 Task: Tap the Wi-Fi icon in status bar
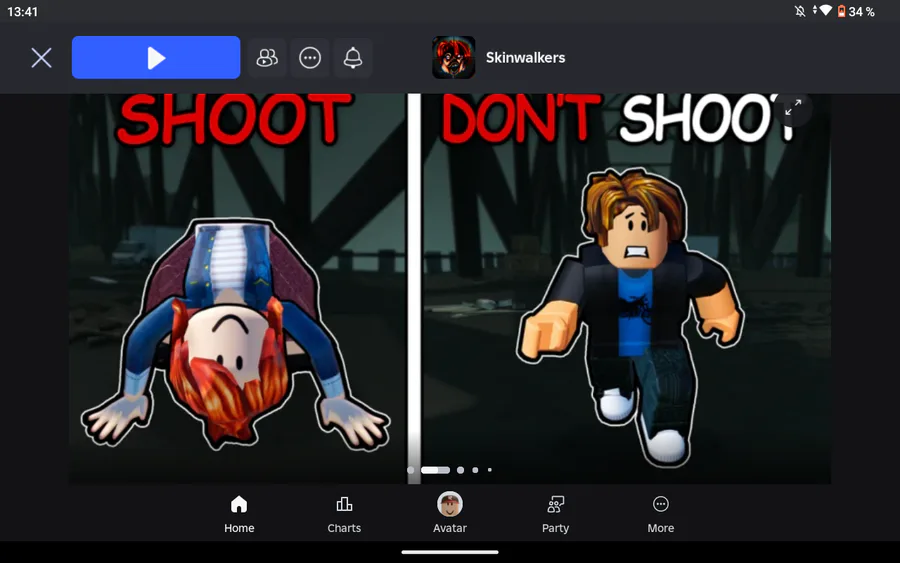825,10
